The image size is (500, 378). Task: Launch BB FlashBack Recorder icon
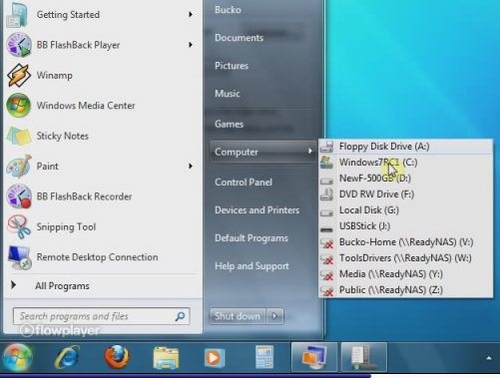[x=19, y=196]
